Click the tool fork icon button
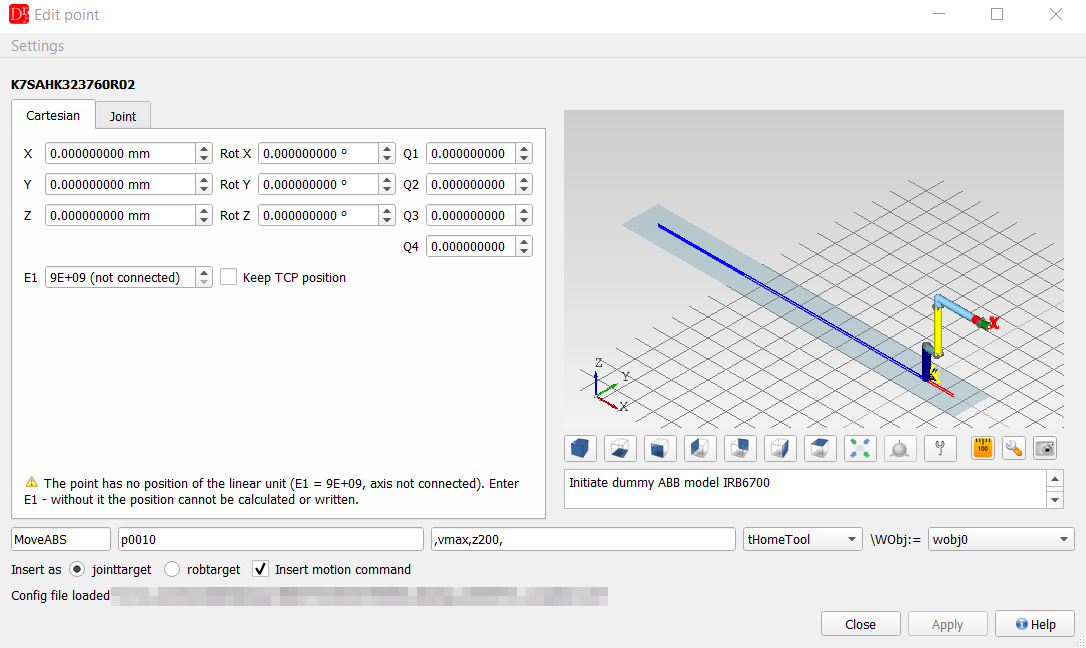 940,449
